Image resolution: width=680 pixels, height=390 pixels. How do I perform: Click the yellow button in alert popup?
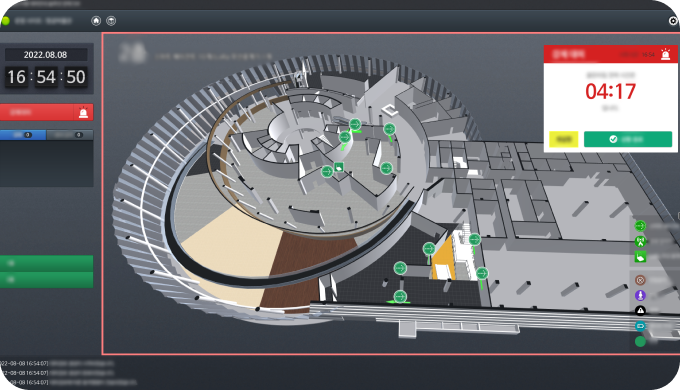[563, 139]
